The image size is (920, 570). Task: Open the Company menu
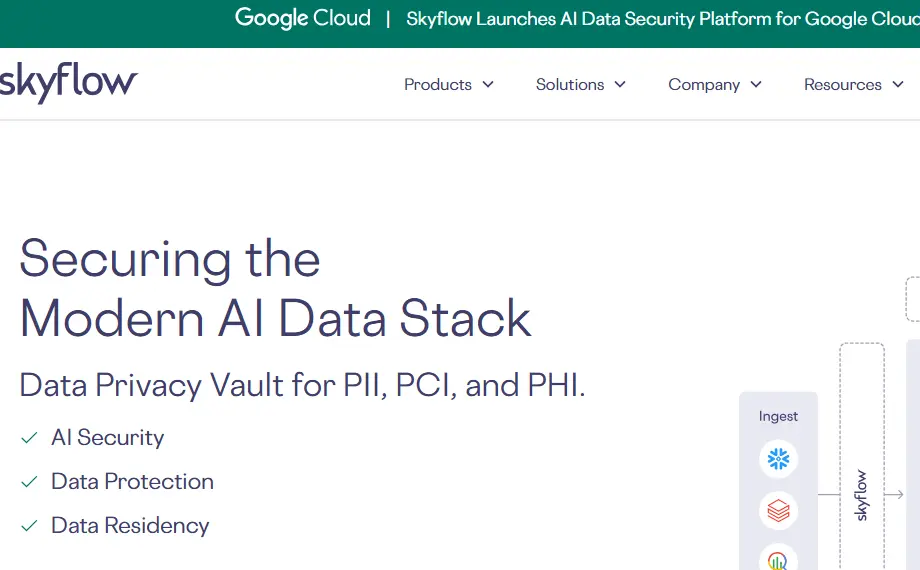[704, 85]
